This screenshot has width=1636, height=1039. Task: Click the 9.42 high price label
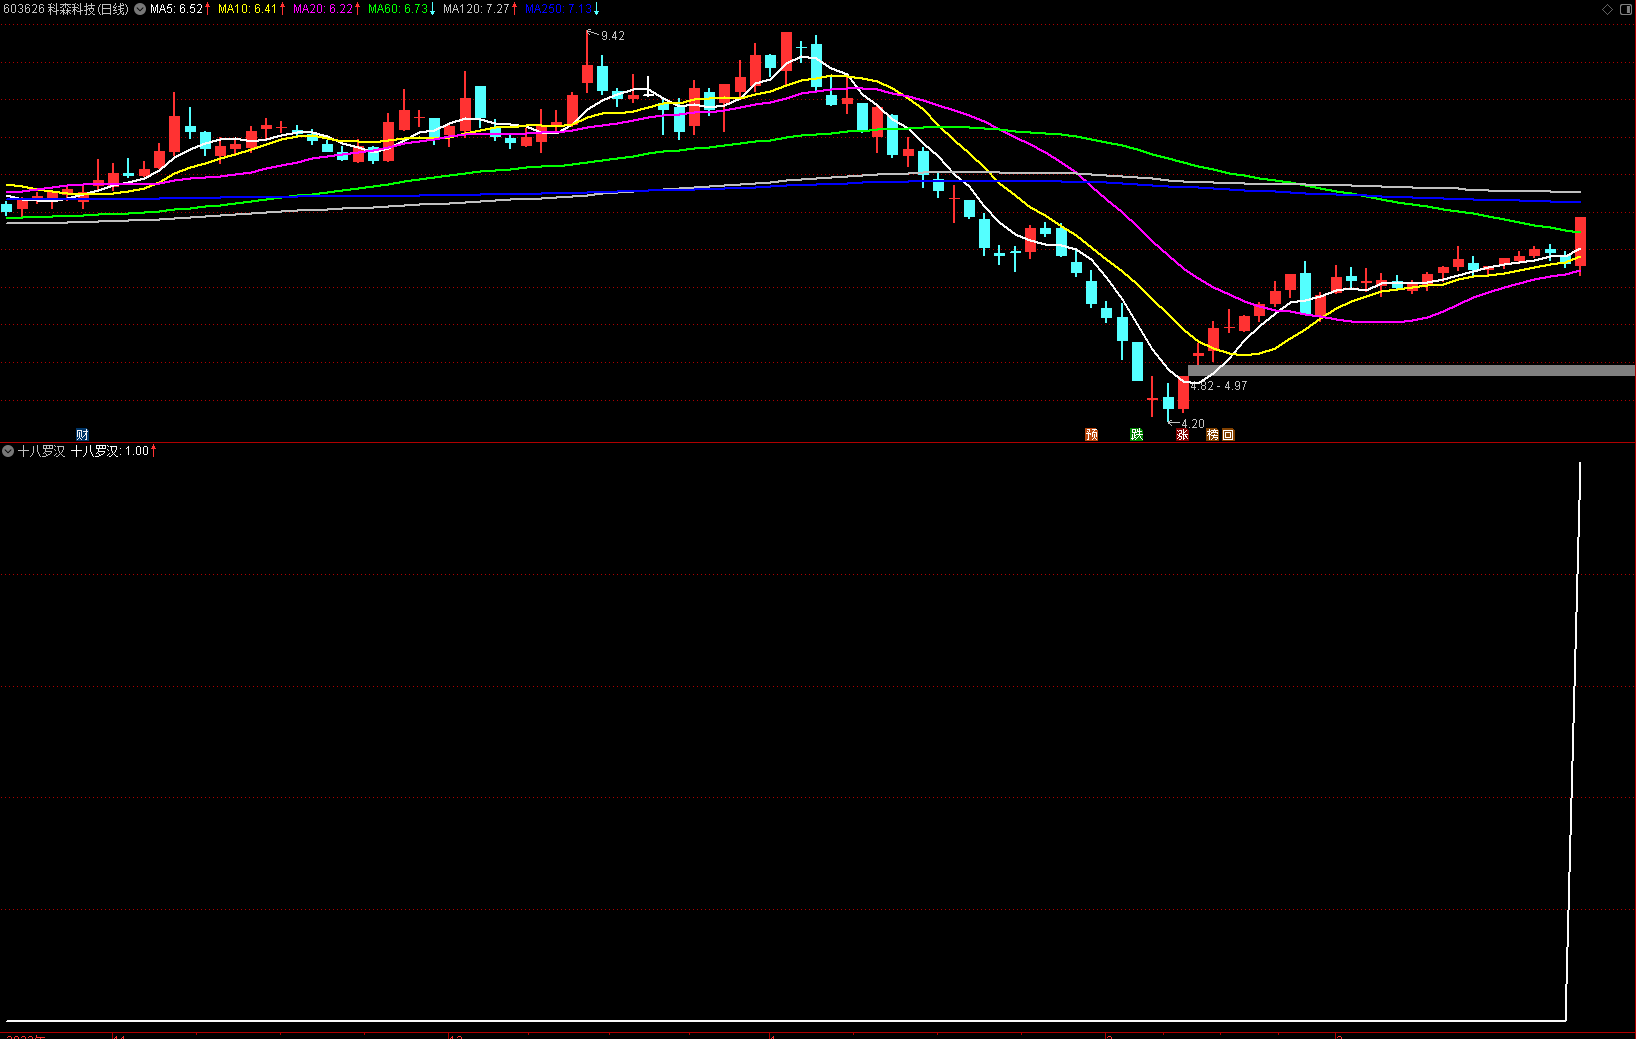[612, 36]
